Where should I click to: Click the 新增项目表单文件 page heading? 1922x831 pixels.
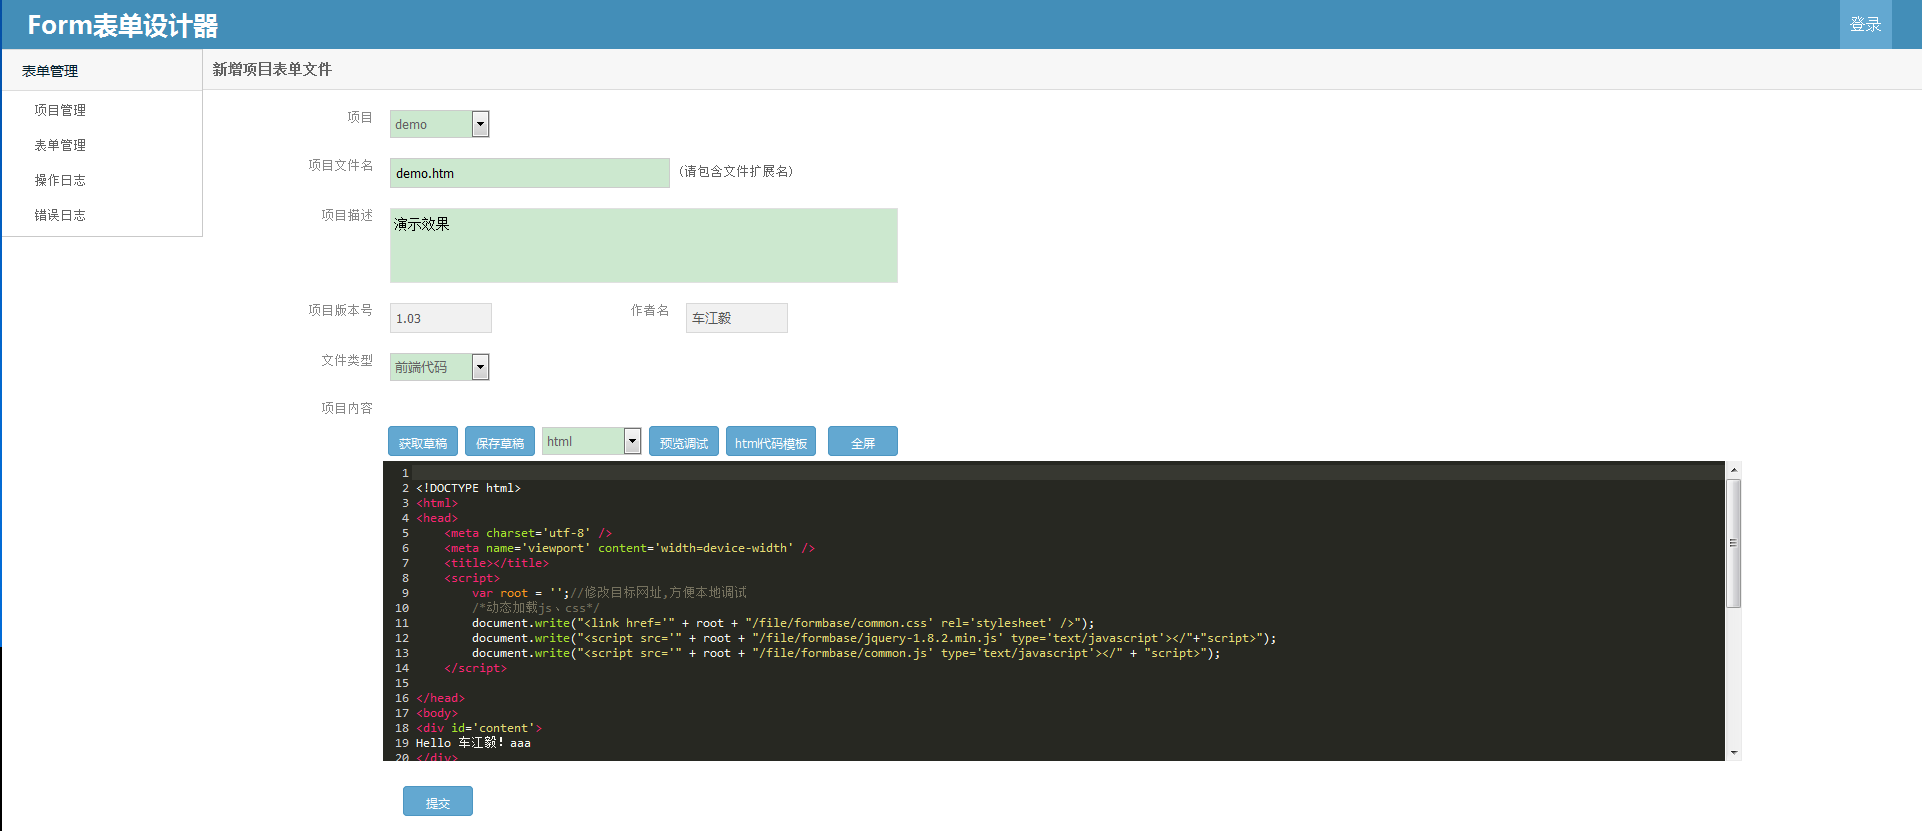[272, 69]
